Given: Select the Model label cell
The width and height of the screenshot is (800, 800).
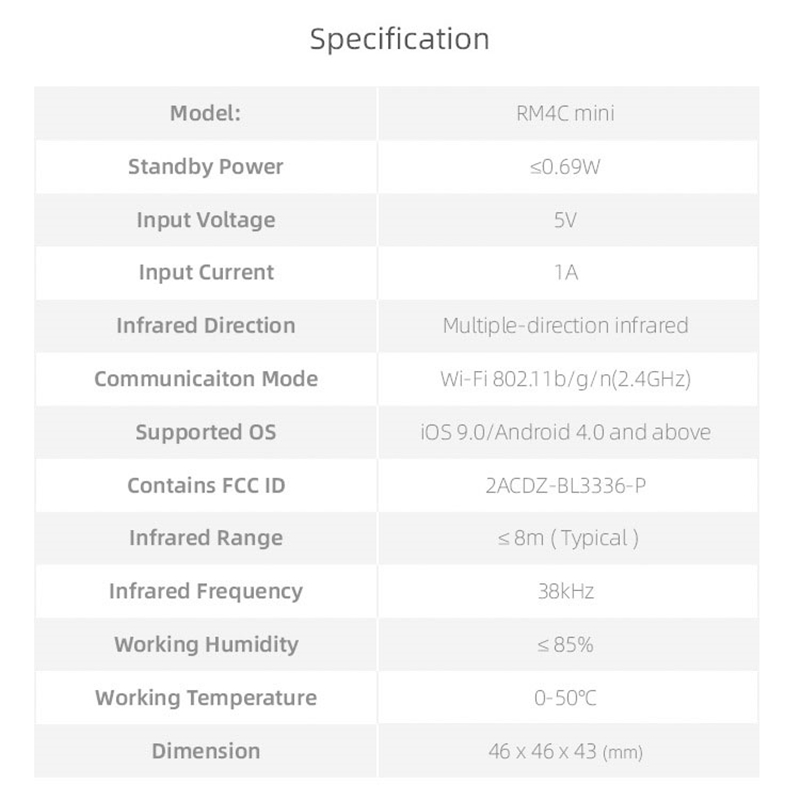Looking at the screenshot, I should click(x=206, y=113).
